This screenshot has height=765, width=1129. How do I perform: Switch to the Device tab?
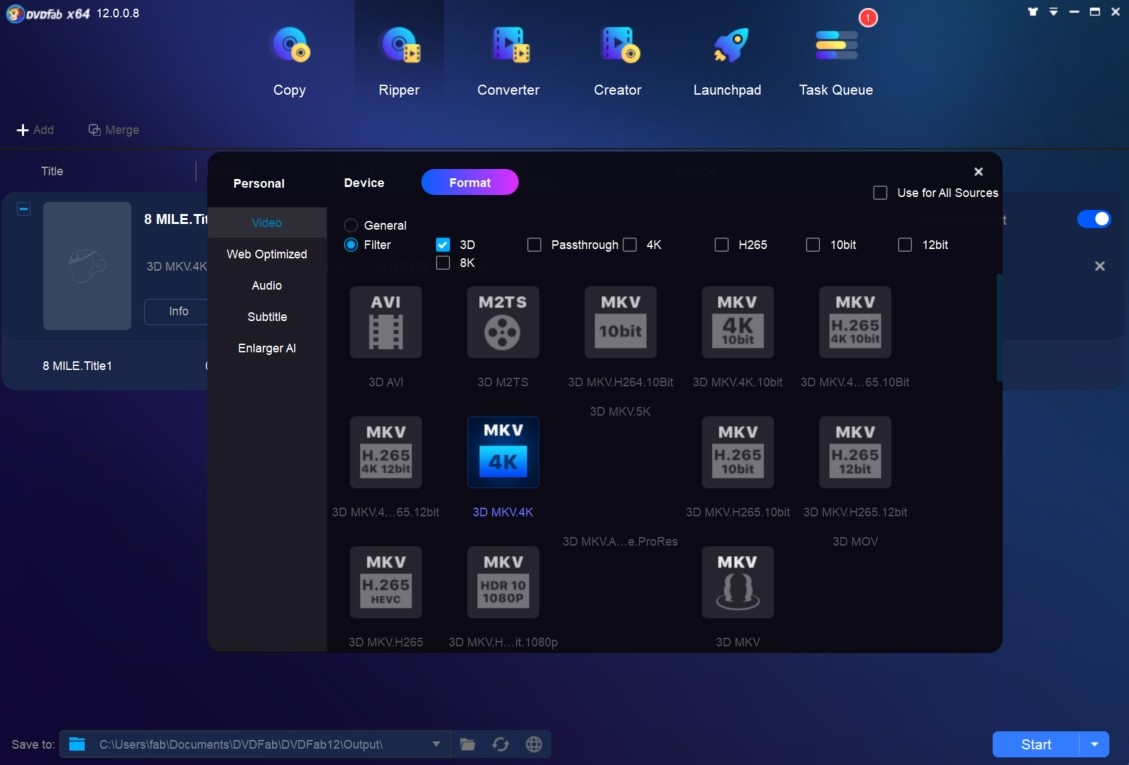pos(364,183)
